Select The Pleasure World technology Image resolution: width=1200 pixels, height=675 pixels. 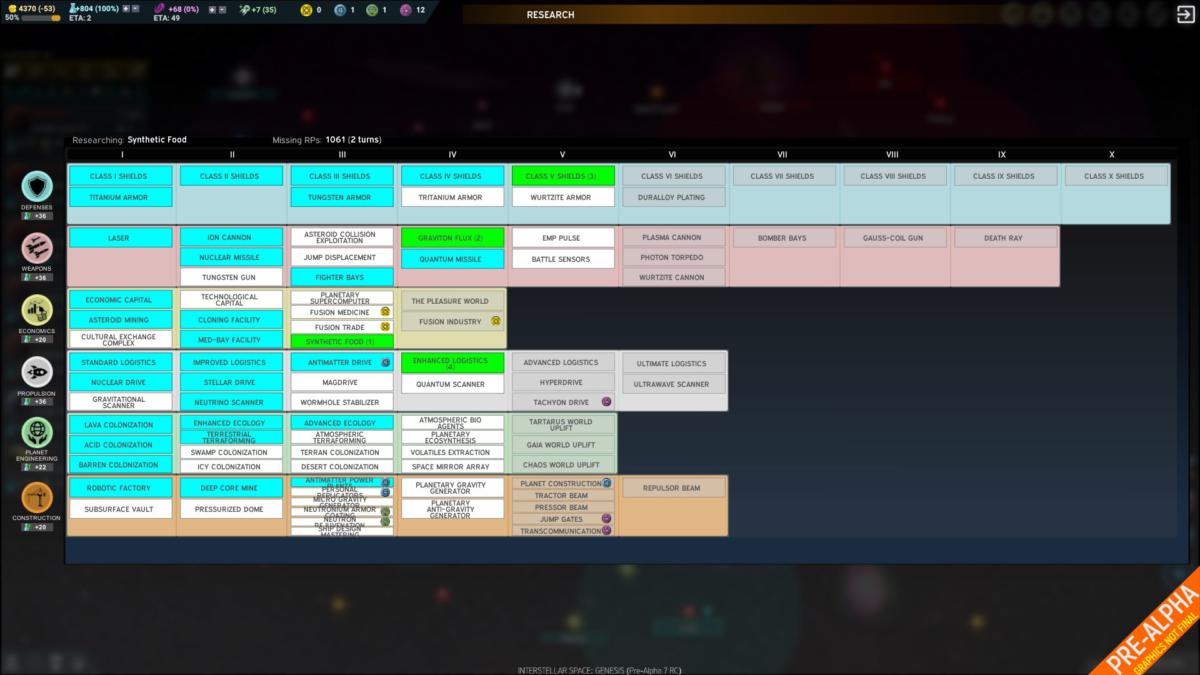tap(453, 301)
